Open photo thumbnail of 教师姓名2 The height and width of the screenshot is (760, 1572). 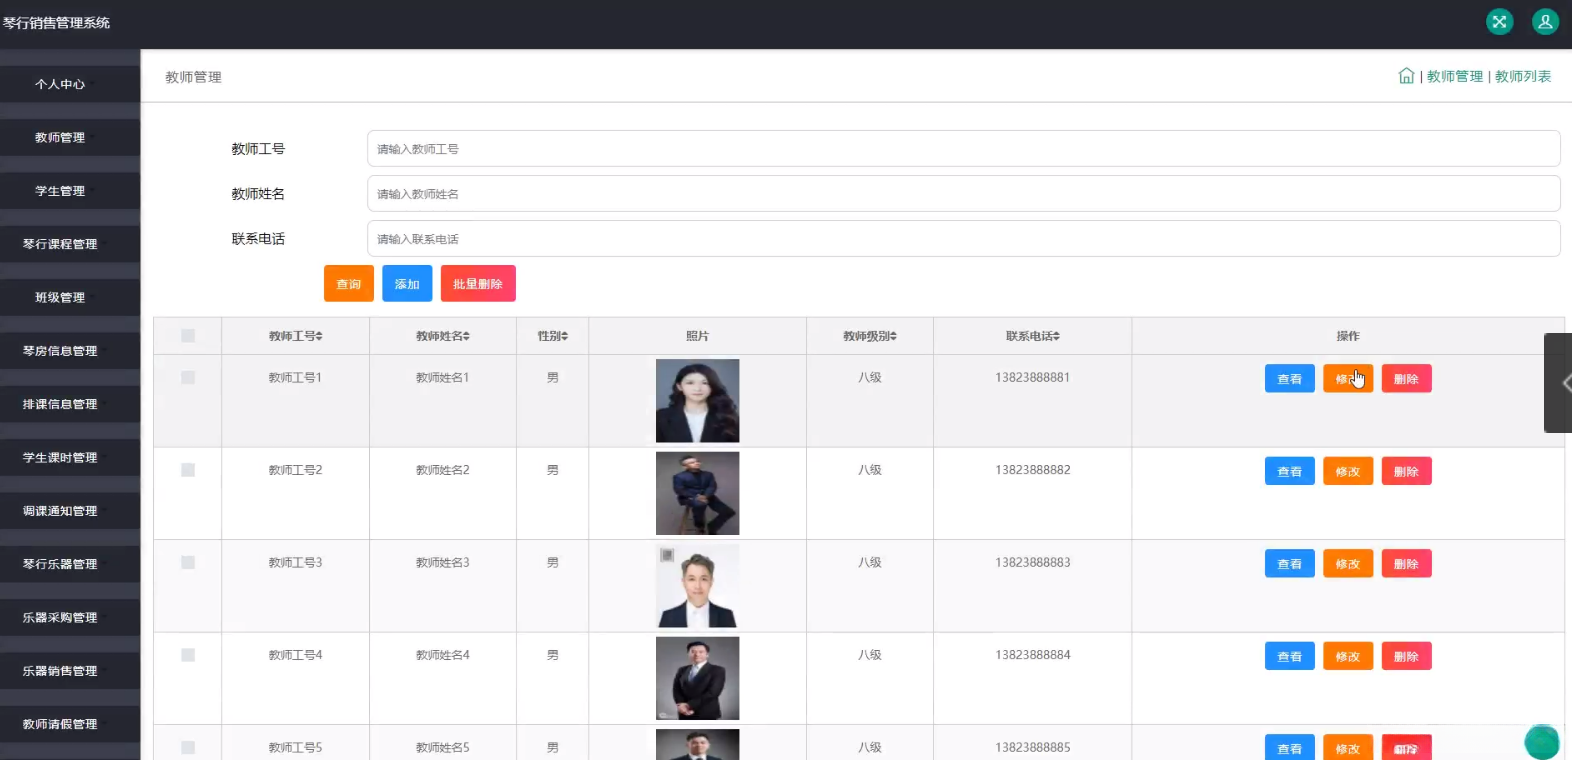tap(698, 493)
